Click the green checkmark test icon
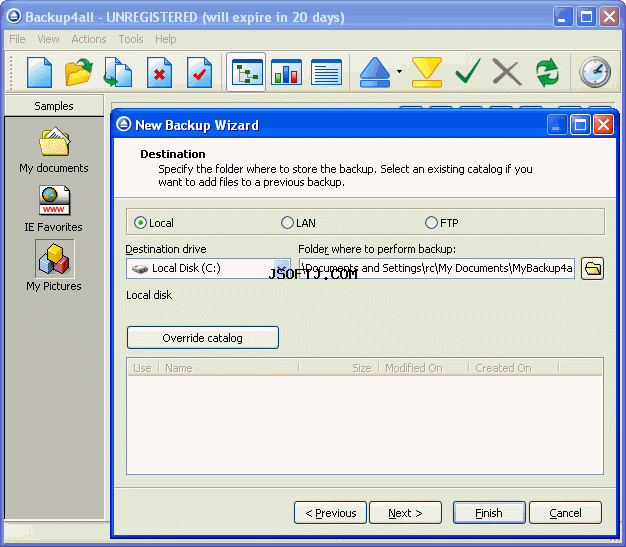This screenshot has height=547, width=626. point(468,71)
